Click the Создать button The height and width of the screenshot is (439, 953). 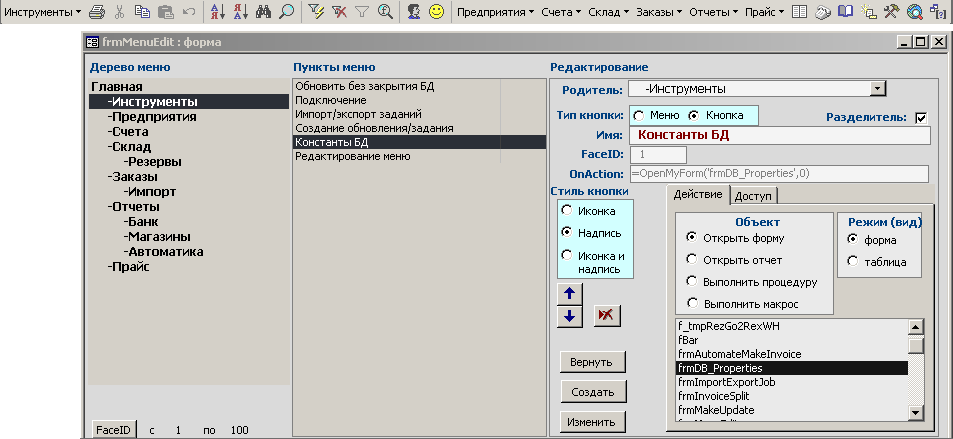[593, 392]
